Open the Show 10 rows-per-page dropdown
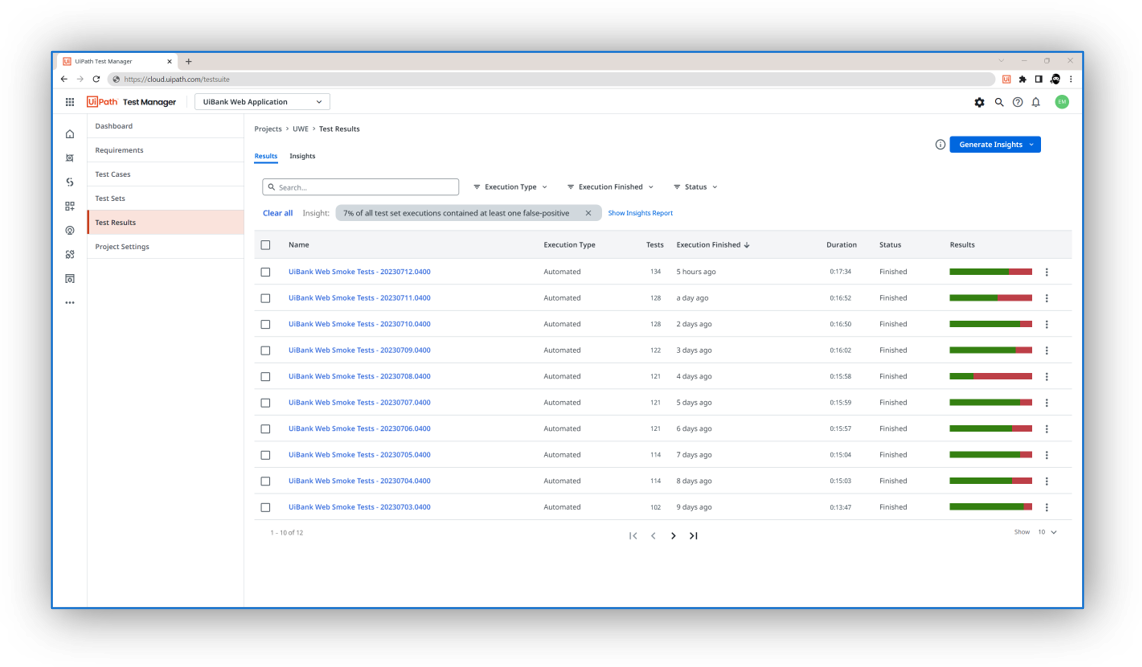1142x667 pixels. [1047, 532]
